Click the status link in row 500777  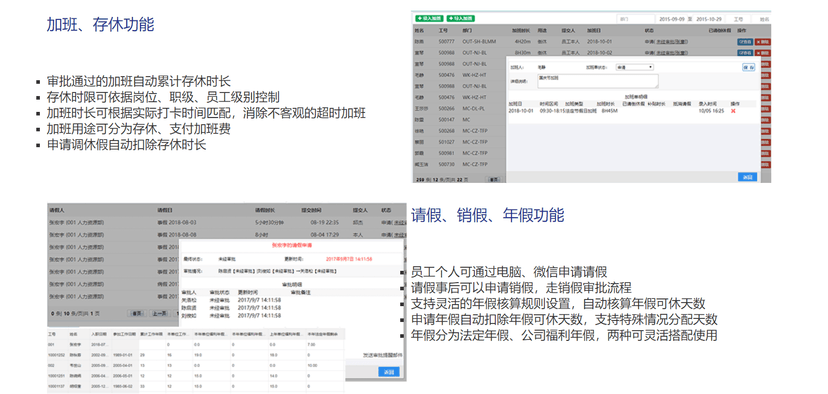point(673,42)
